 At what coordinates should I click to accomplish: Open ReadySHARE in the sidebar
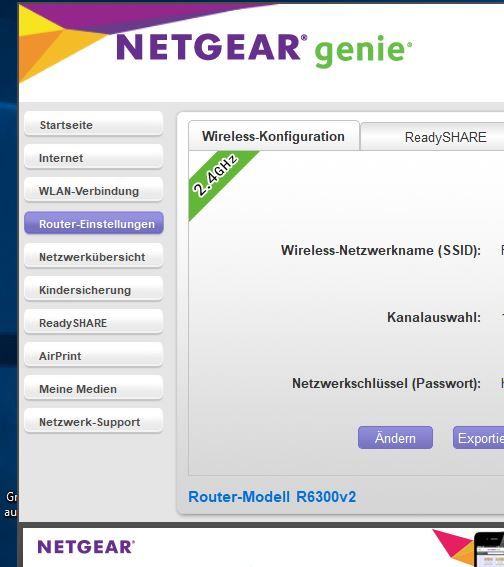(94, 322)
